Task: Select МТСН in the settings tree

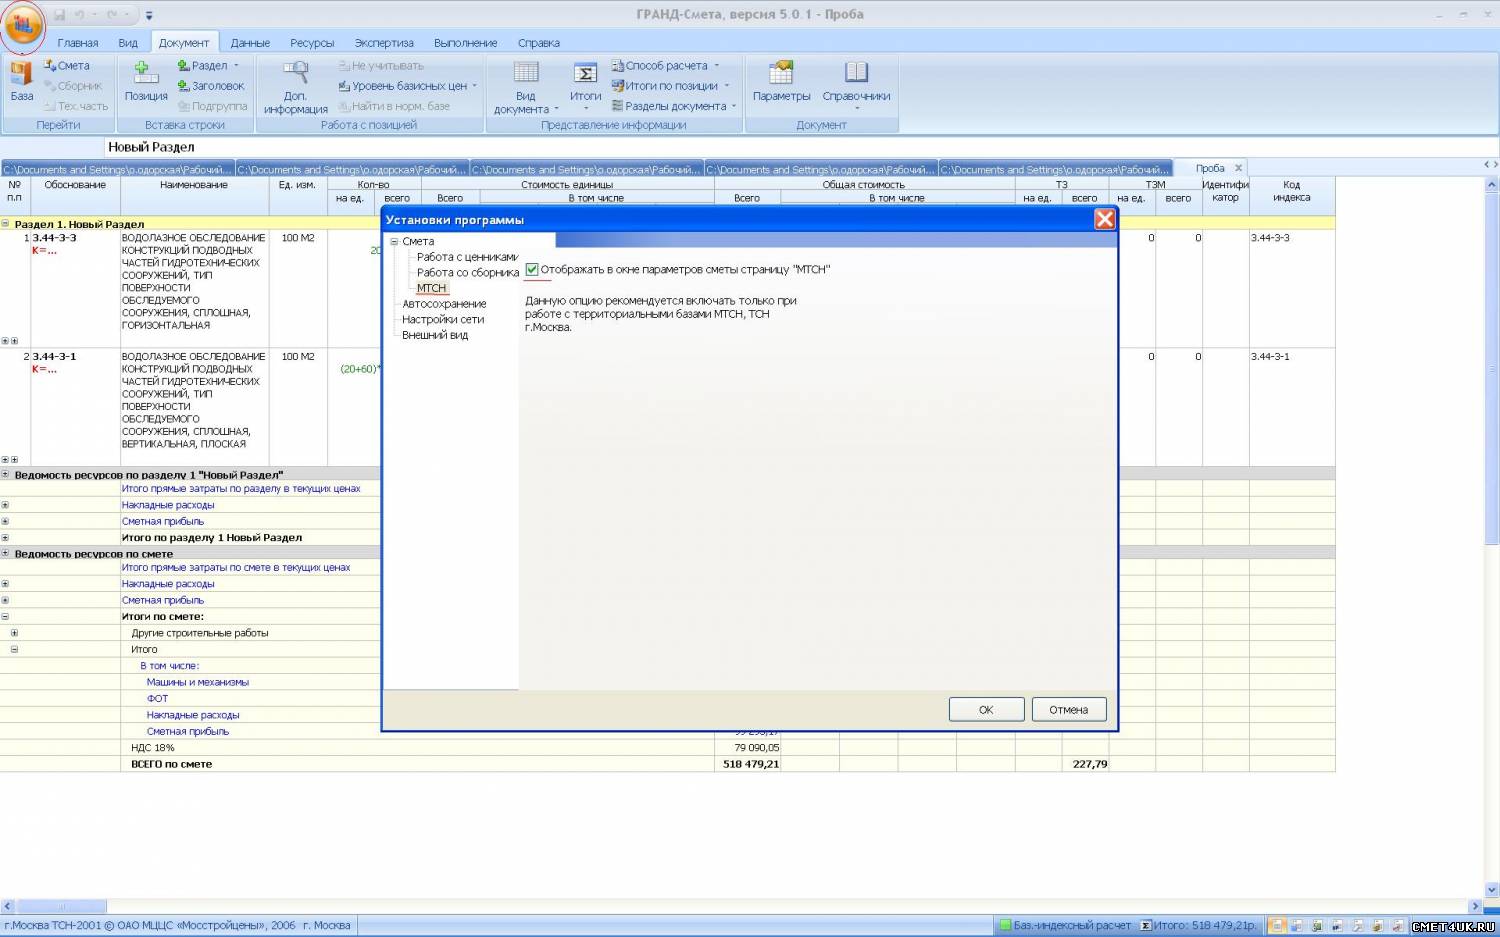Action: click(431, 288)
